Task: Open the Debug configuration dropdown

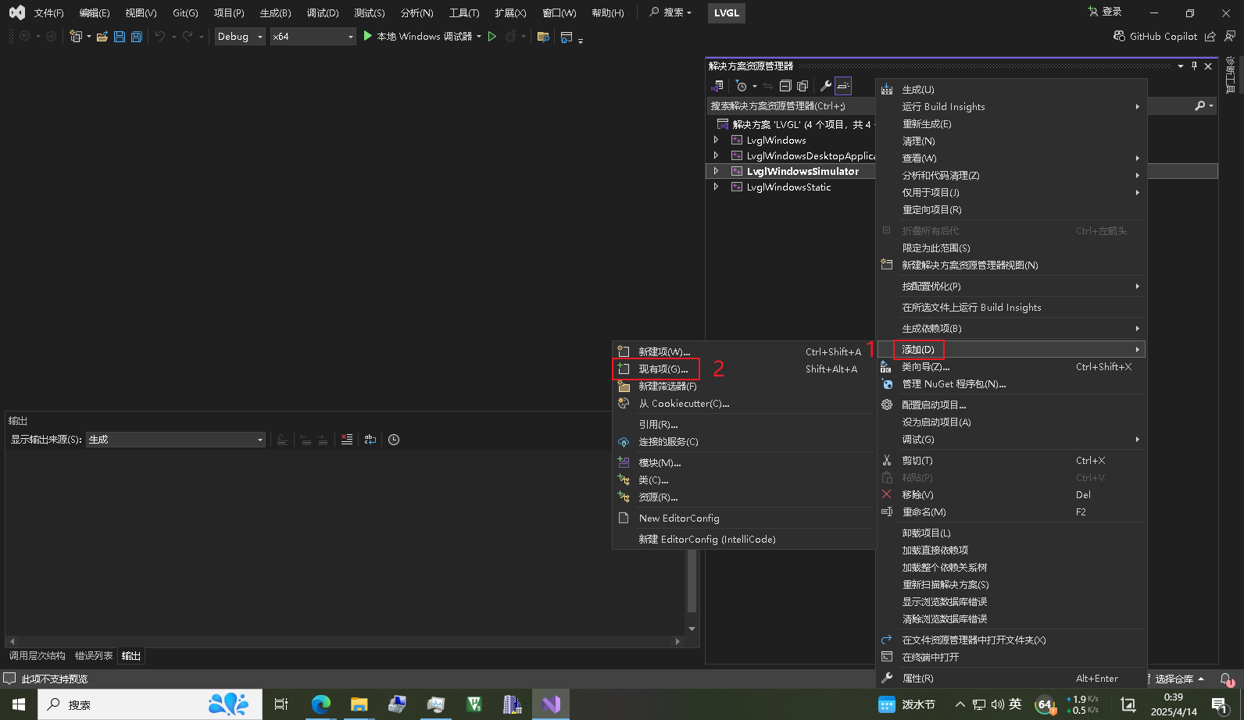Action: 240,37
